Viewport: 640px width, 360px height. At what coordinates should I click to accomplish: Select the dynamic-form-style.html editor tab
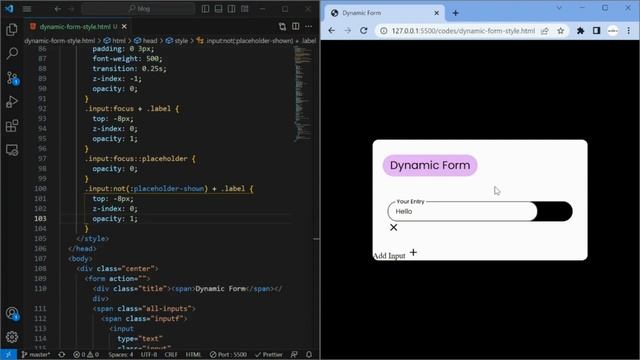coord(78,27)
